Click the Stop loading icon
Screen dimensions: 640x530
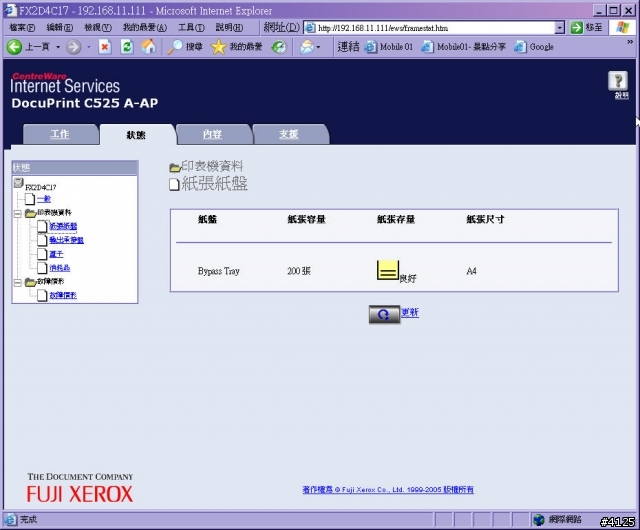pyautogui.click(x=105, y=47)
